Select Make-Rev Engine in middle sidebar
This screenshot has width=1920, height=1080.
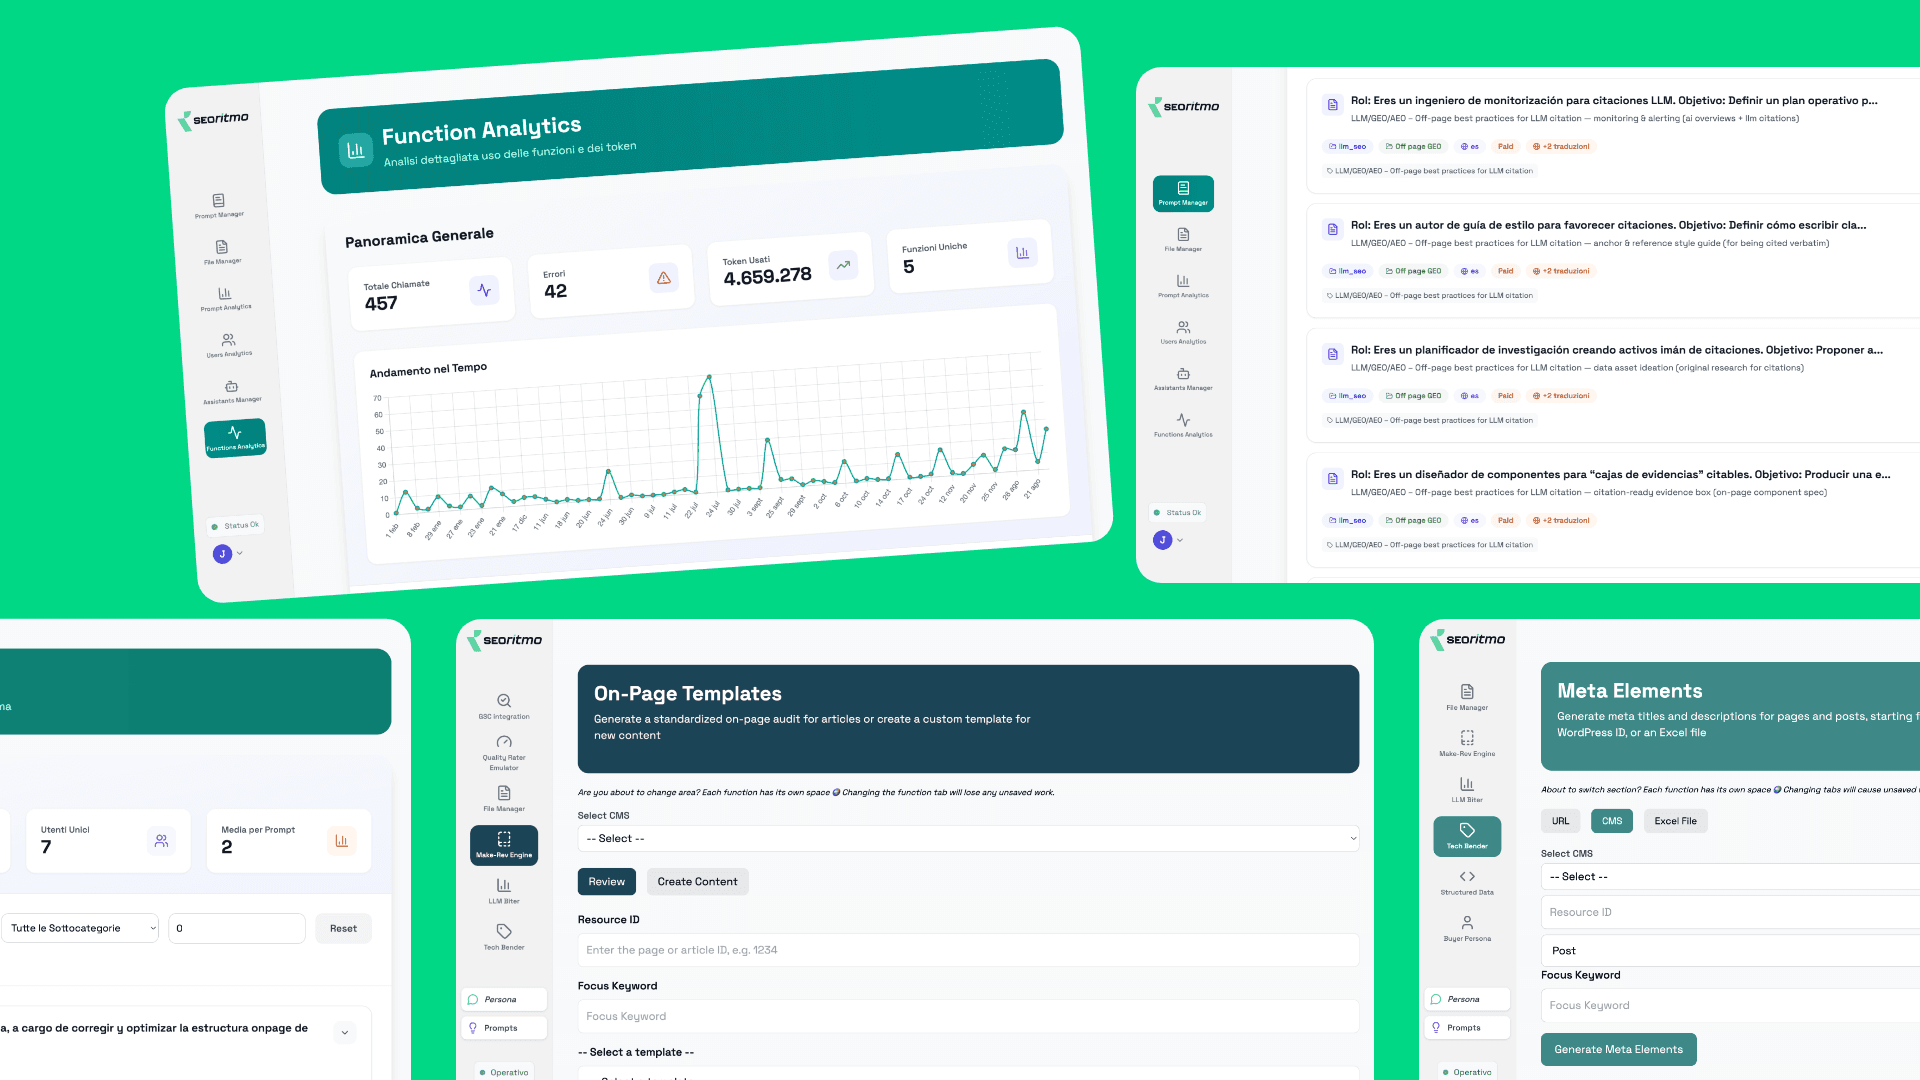pyautogui.click(x=504, y=845)
